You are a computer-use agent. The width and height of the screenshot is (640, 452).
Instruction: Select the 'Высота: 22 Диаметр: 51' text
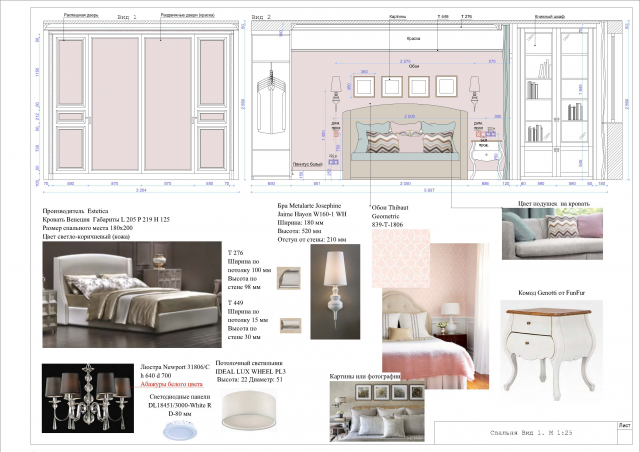pos(250,380)
